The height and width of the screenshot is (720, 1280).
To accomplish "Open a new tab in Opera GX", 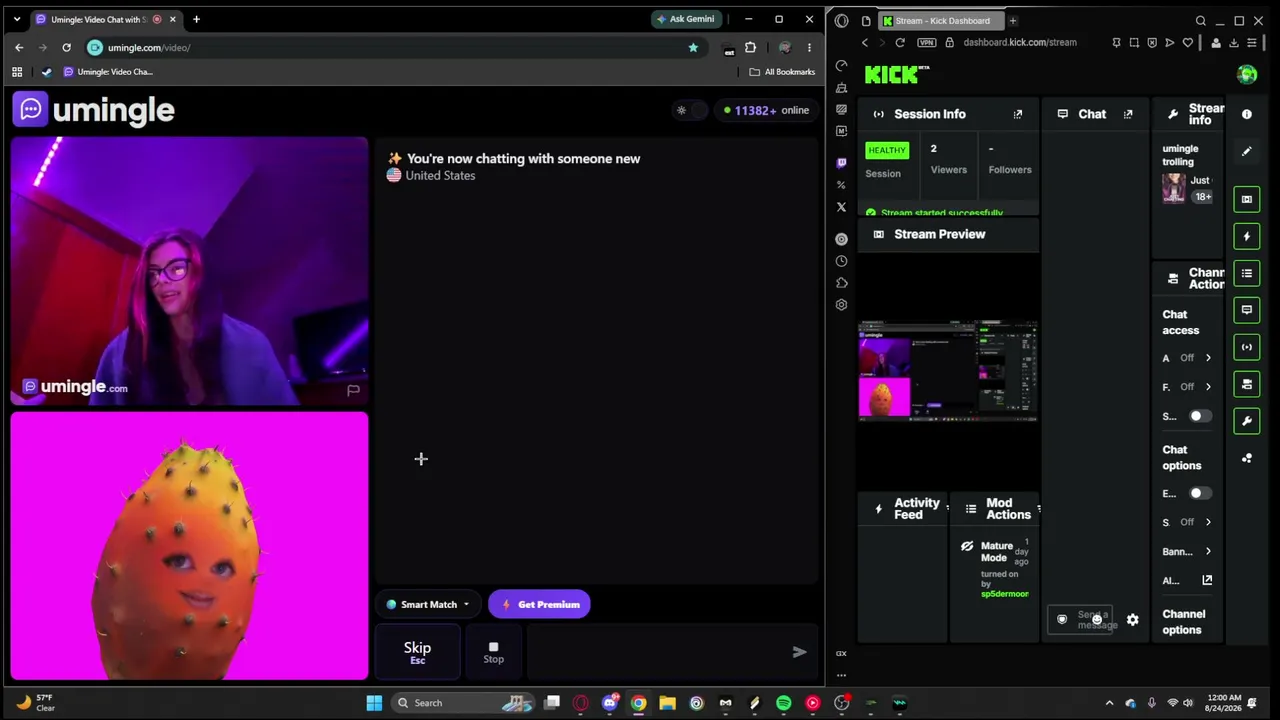I will (1012, 20).
